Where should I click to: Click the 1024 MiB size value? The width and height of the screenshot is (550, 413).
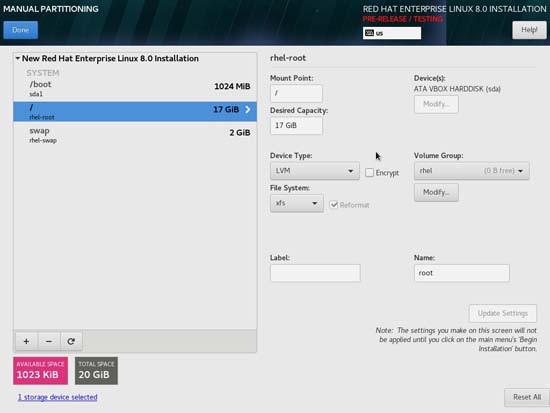232,86
